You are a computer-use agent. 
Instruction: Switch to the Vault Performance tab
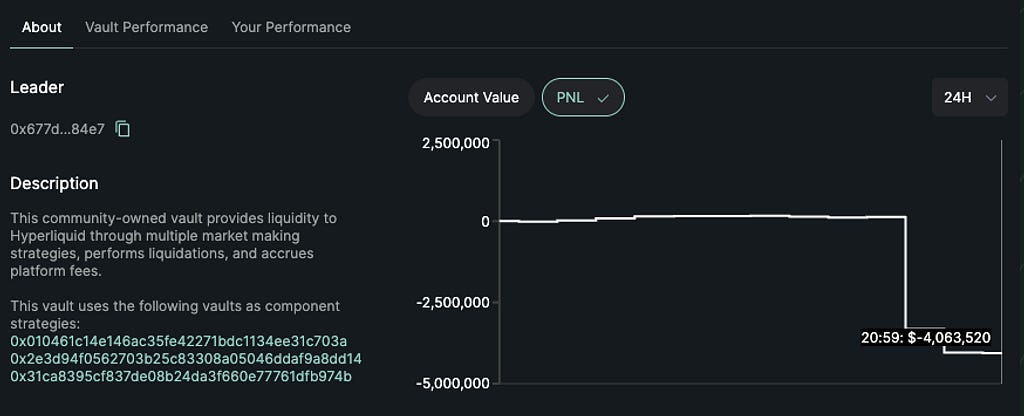[x=147, y=27]
